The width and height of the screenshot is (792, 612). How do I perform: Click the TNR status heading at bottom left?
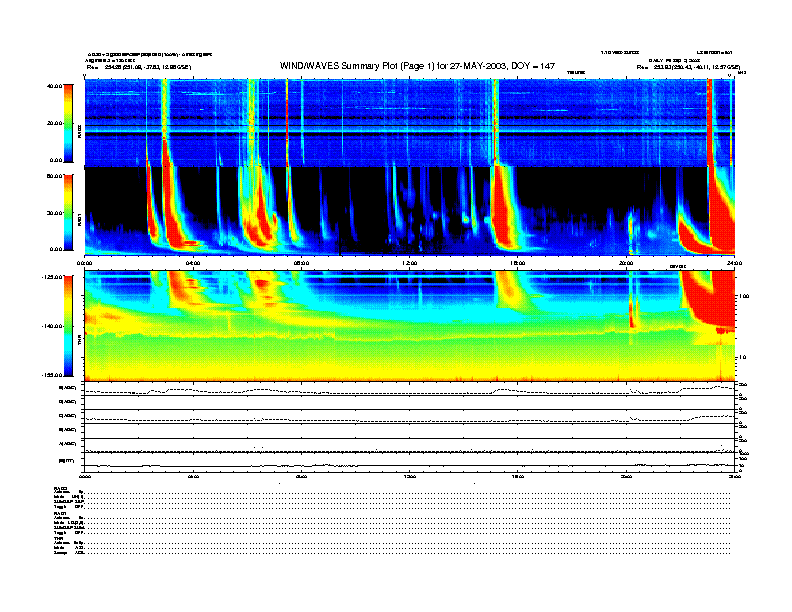tap(58, 538)
